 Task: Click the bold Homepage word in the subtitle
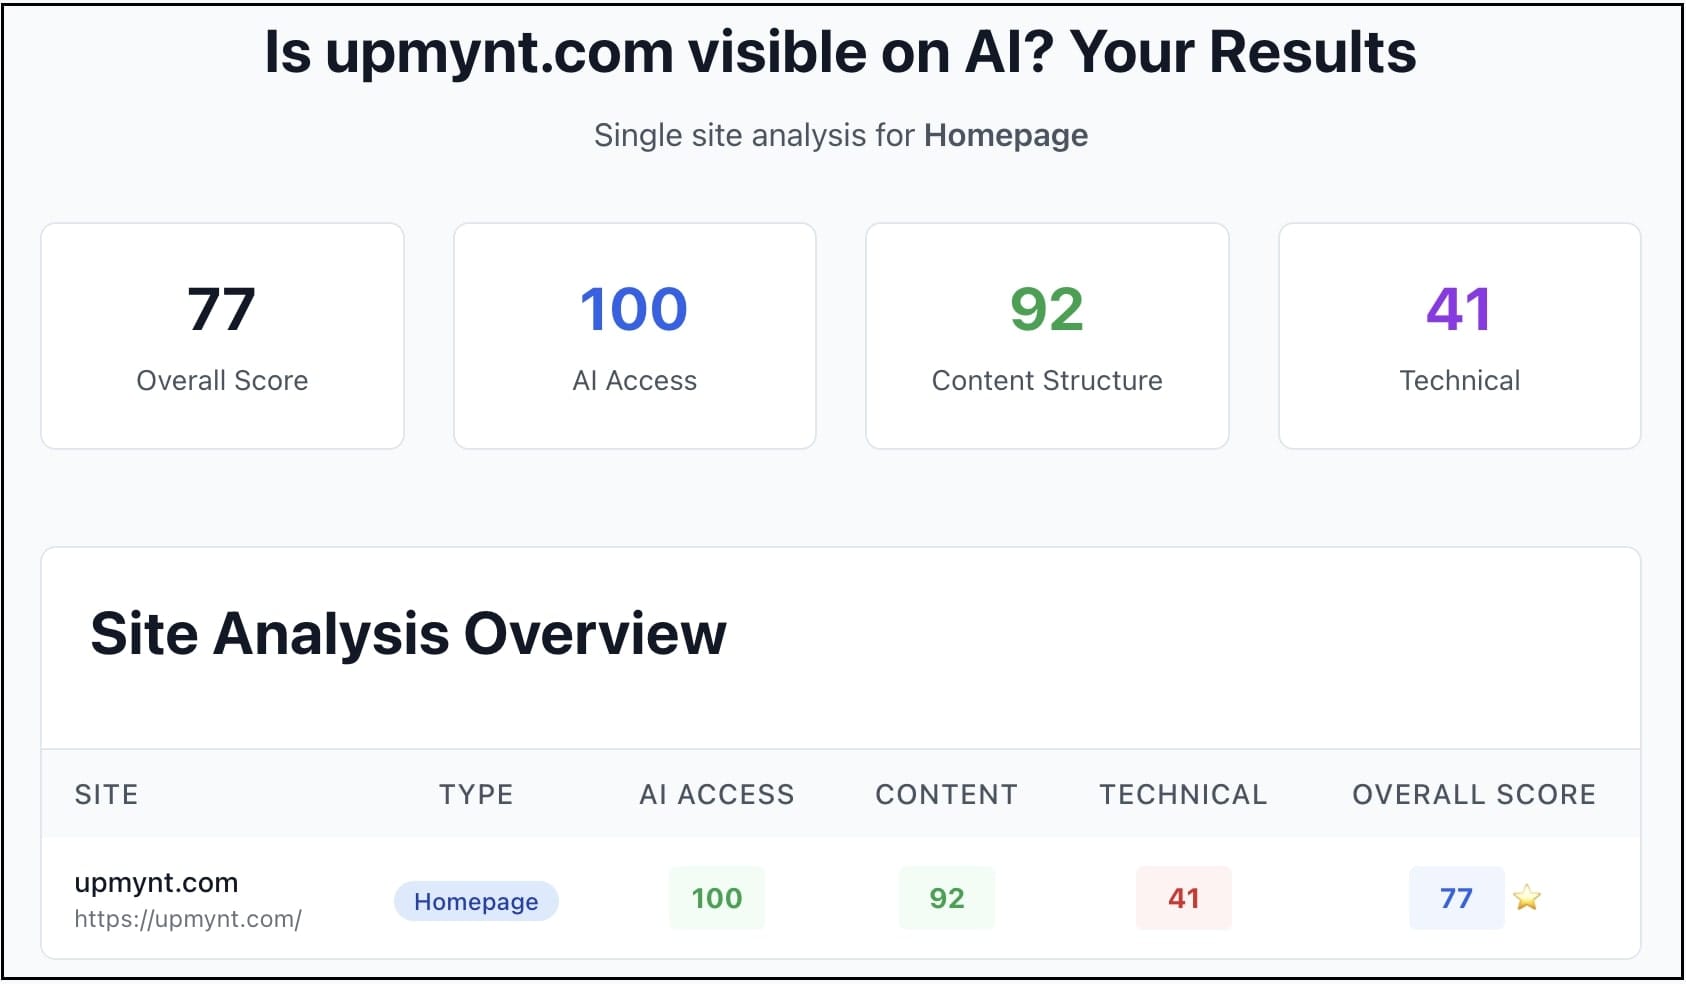click(x=1005, y=135)
